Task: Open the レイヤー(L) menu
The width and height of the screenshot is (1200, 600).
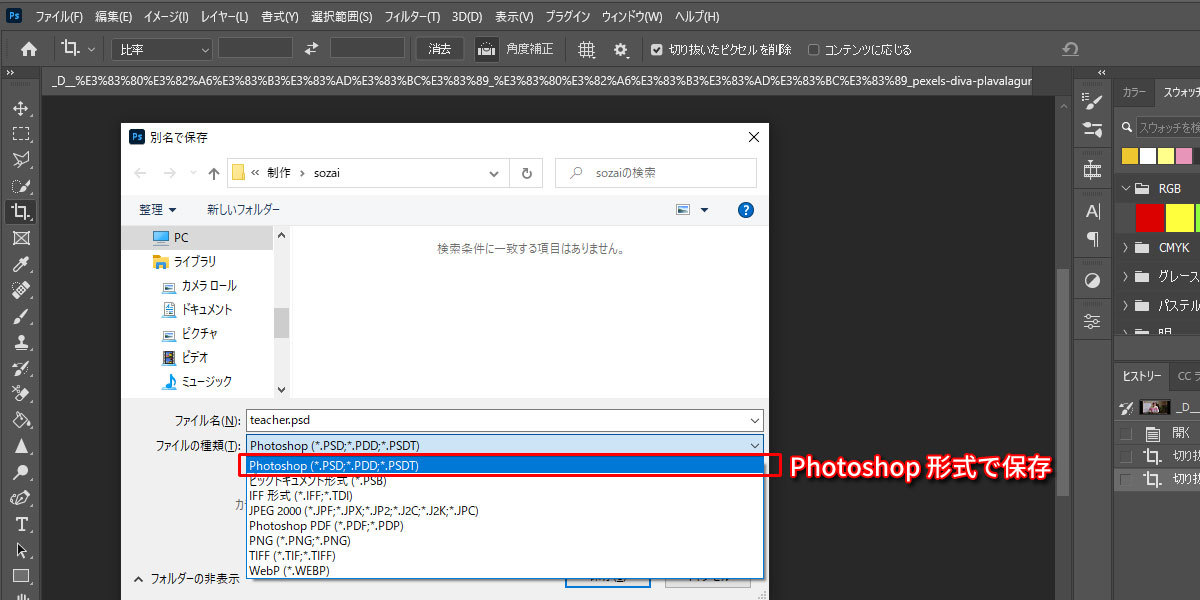Action: pos(224,17)
